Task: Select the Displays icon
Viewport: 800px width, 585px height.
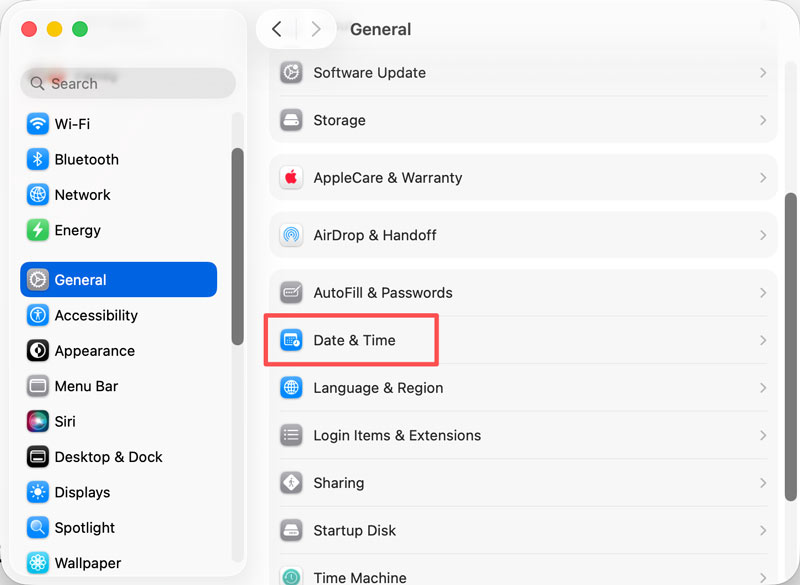Action: point(37,492)
